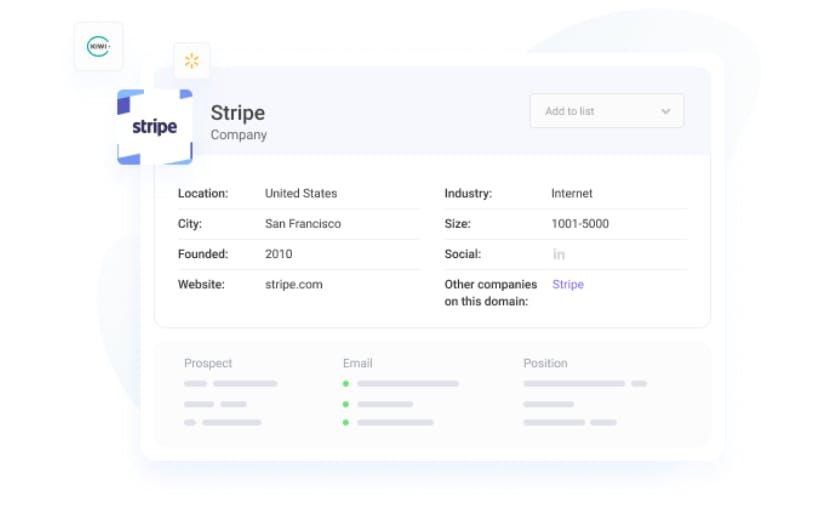Click the second green email status dot
The width and height of the screenshot is (830, 514).
tap(346, 404)
